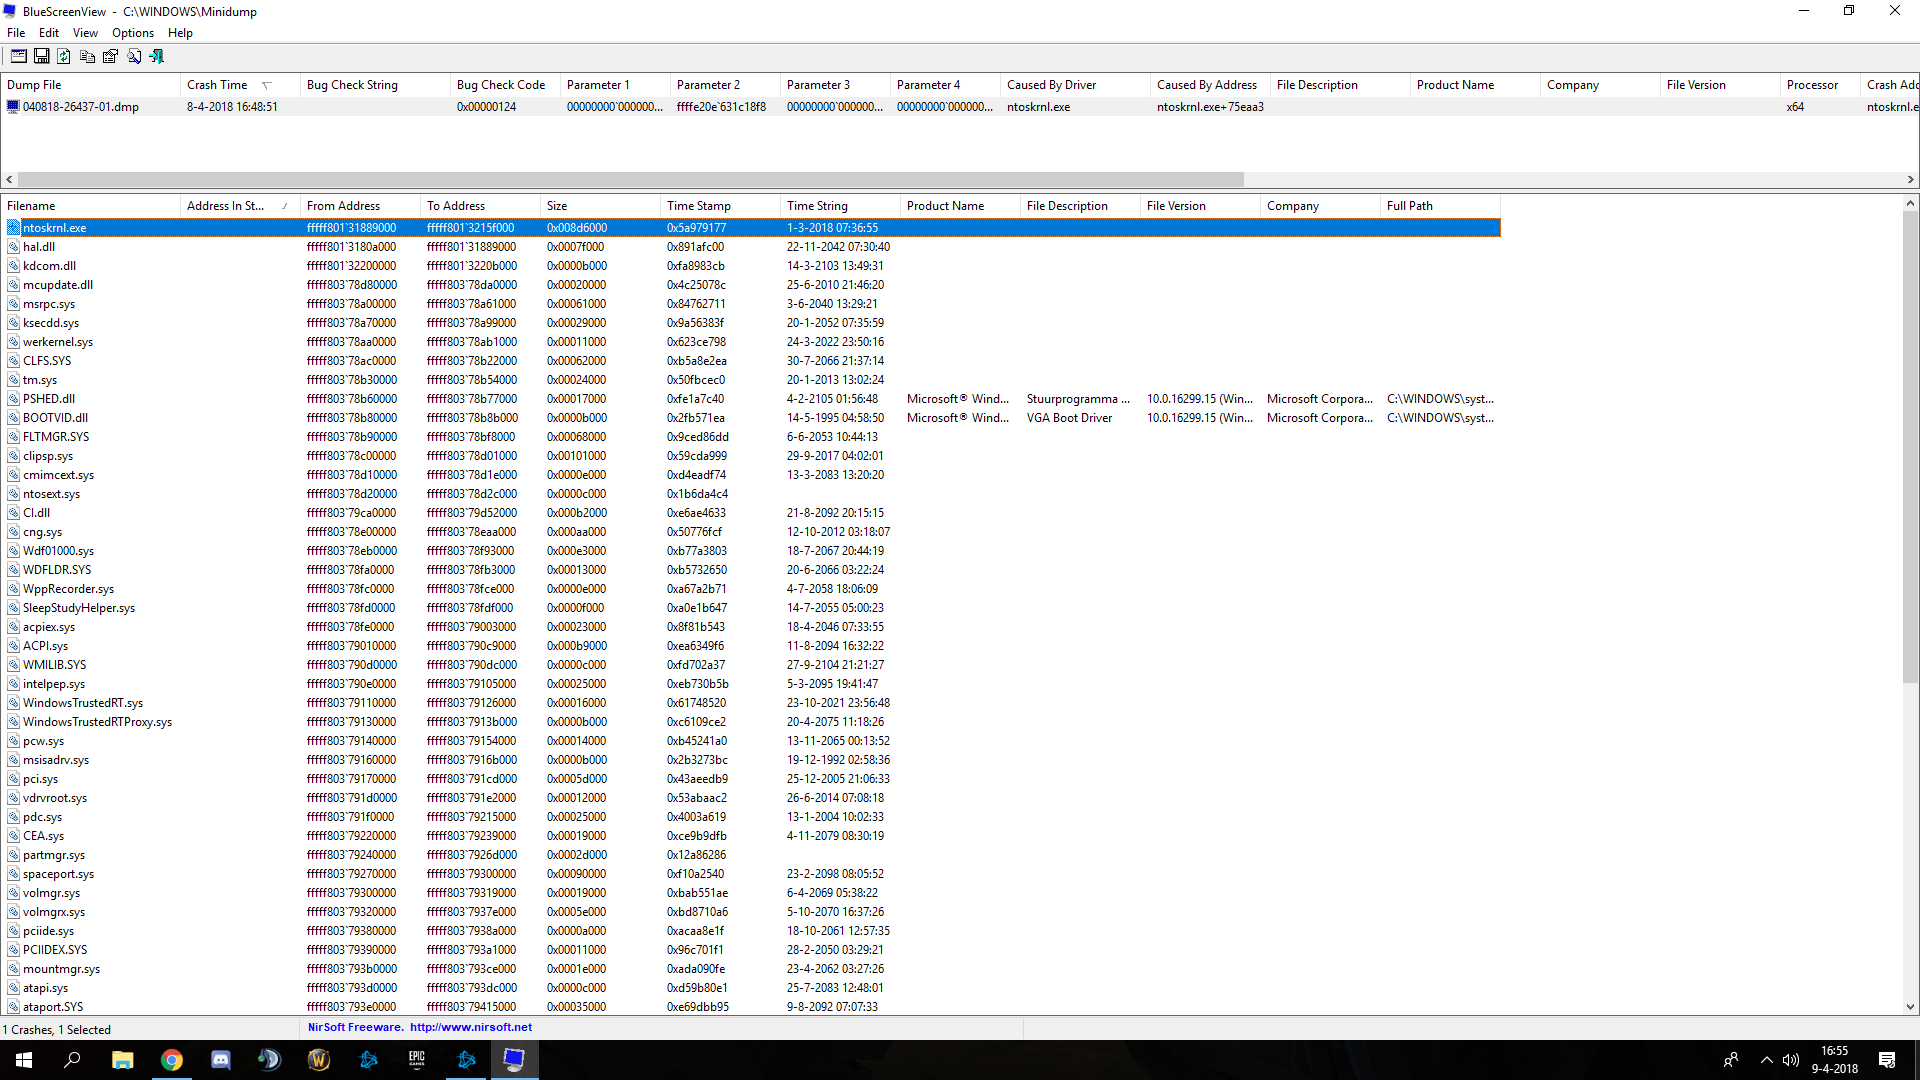Click the Exit door toolbar icon
The width and height of the screenshot is (1920, 1080).
tap(156, 56)
